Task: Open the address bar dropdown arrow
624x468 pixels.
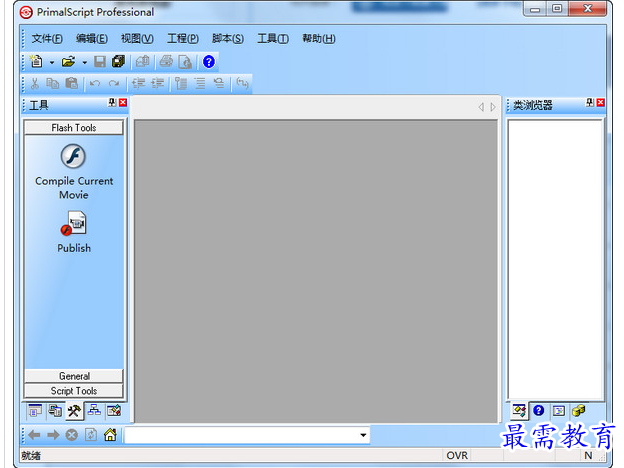Action: click(x=363, y=435)
